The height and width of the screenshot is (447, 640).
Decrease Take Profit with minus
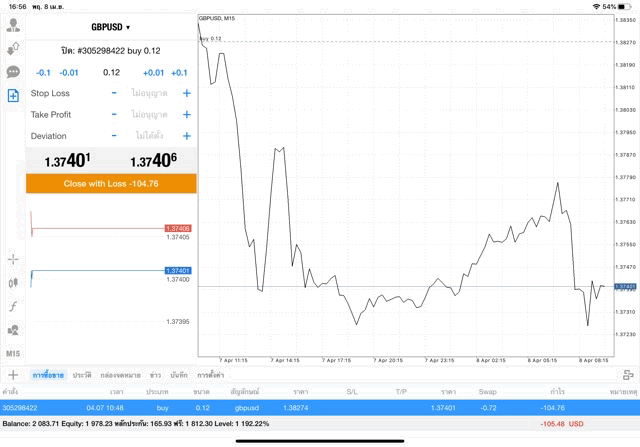coord(114,114)
